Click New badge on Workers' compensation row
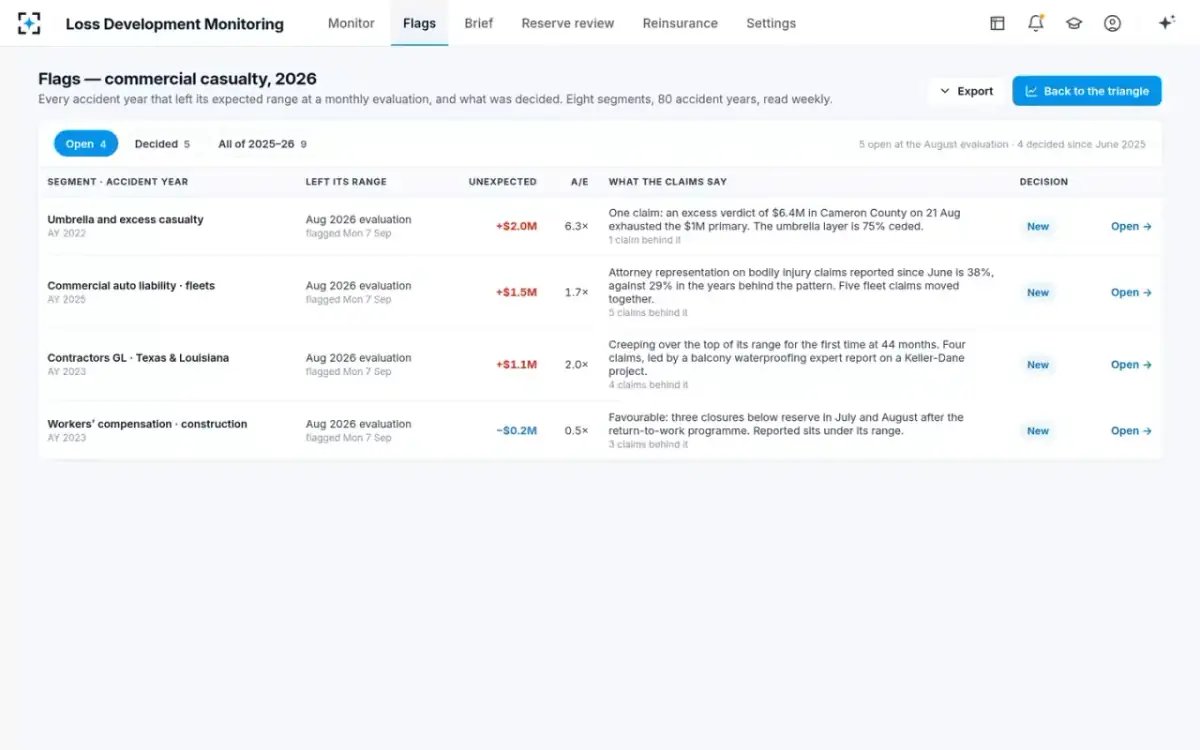 click(1038, 430)
